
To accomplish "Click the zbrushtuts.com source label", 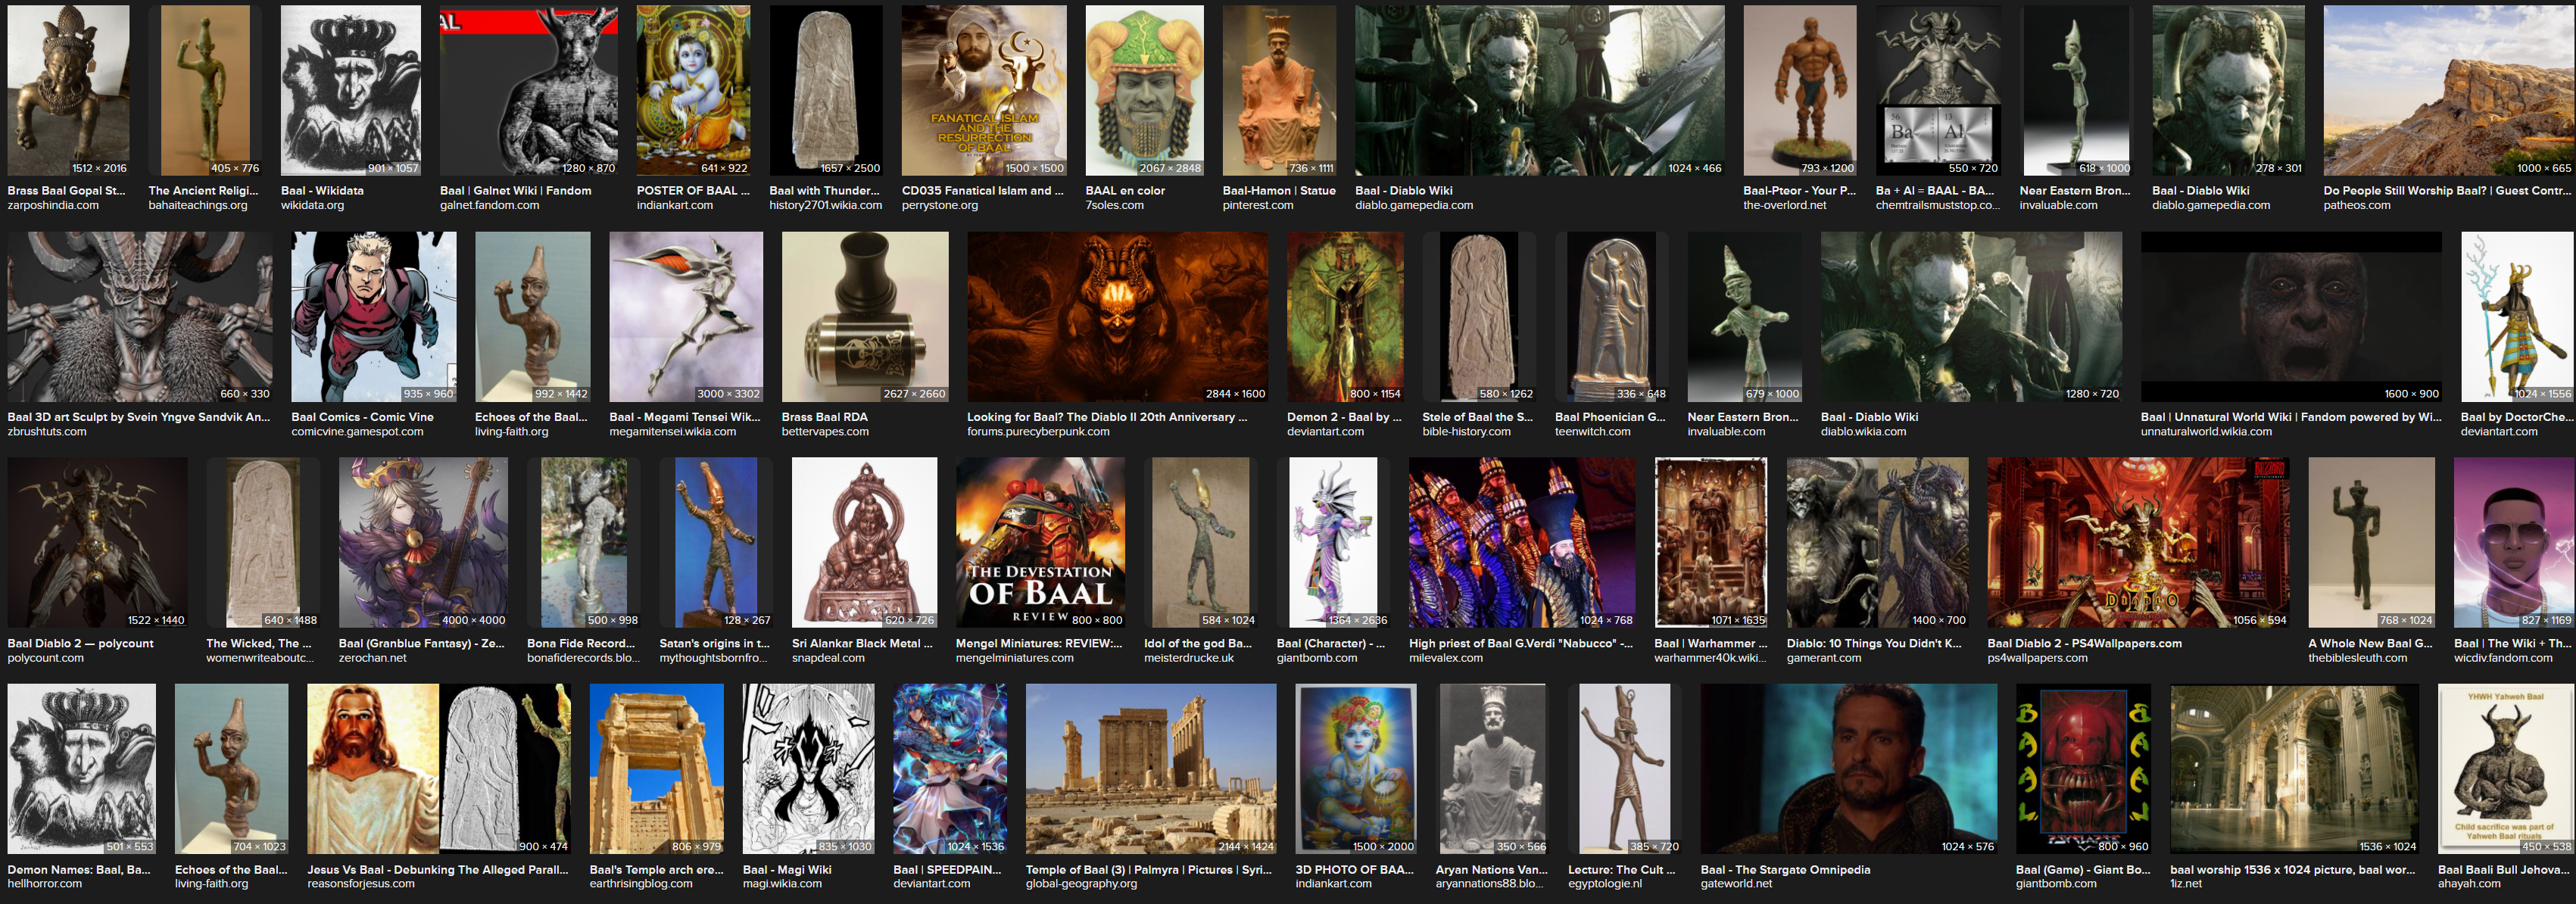I will (47, 432).
